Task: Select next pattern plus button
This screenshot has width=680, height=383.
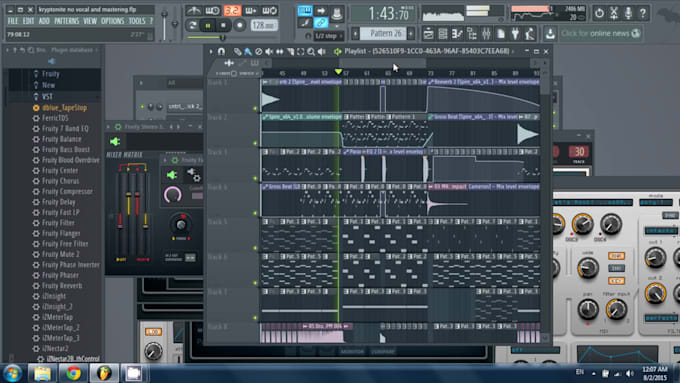Action: (411, 33)
